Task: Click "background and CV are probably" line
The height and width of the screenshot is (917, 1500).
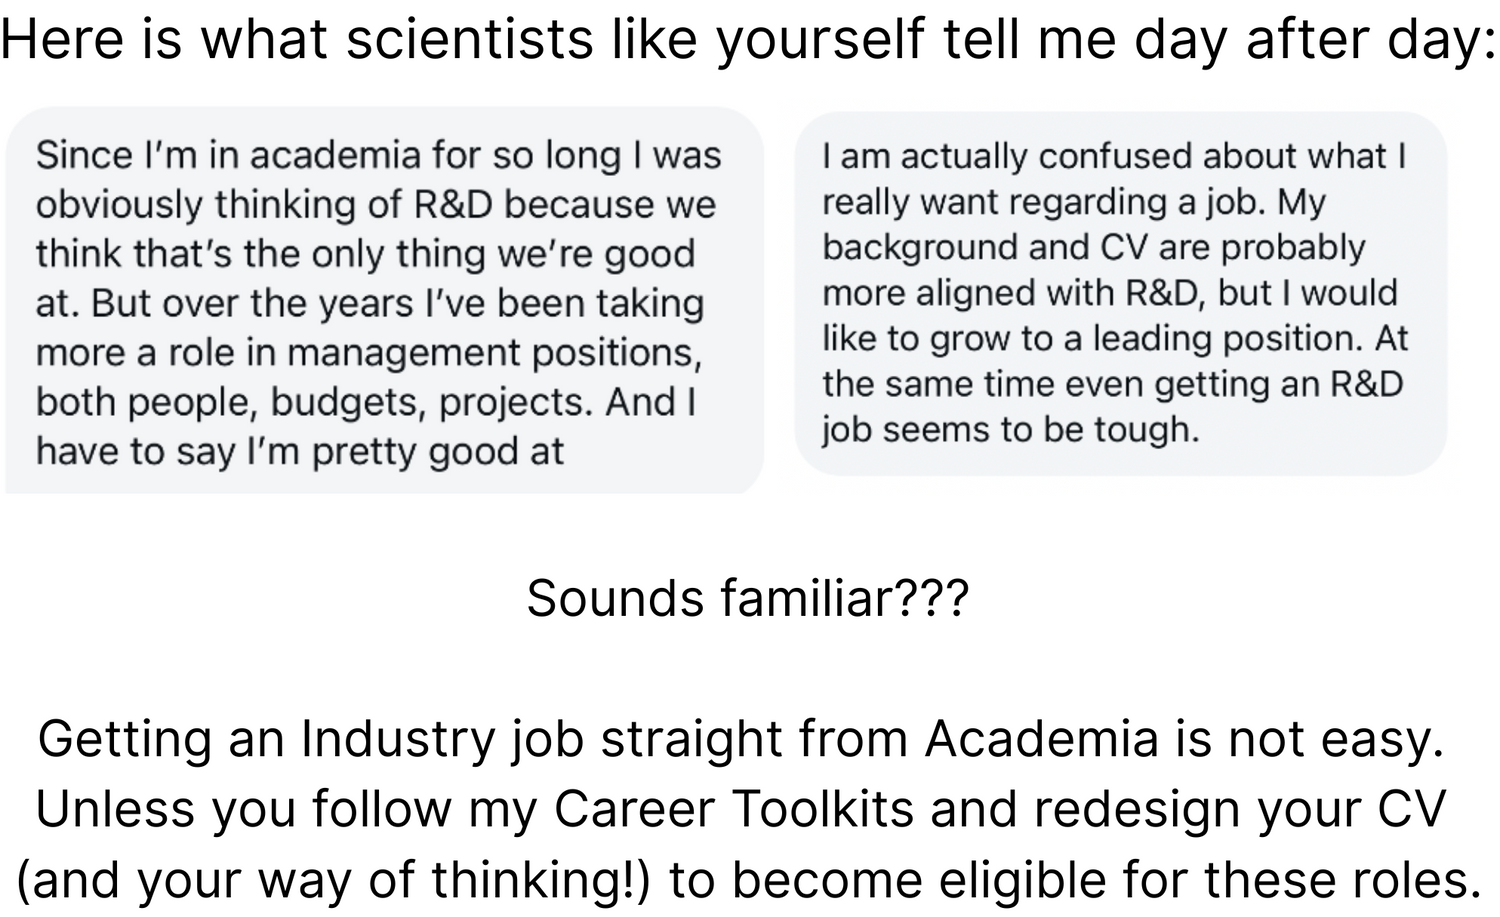Action: 1094,248
